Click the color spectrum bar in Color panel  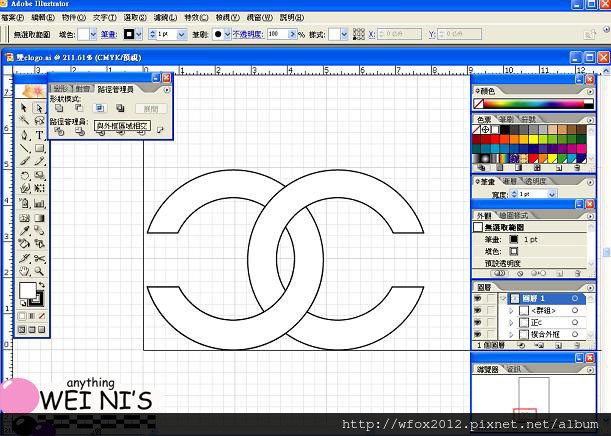[533, 104]
